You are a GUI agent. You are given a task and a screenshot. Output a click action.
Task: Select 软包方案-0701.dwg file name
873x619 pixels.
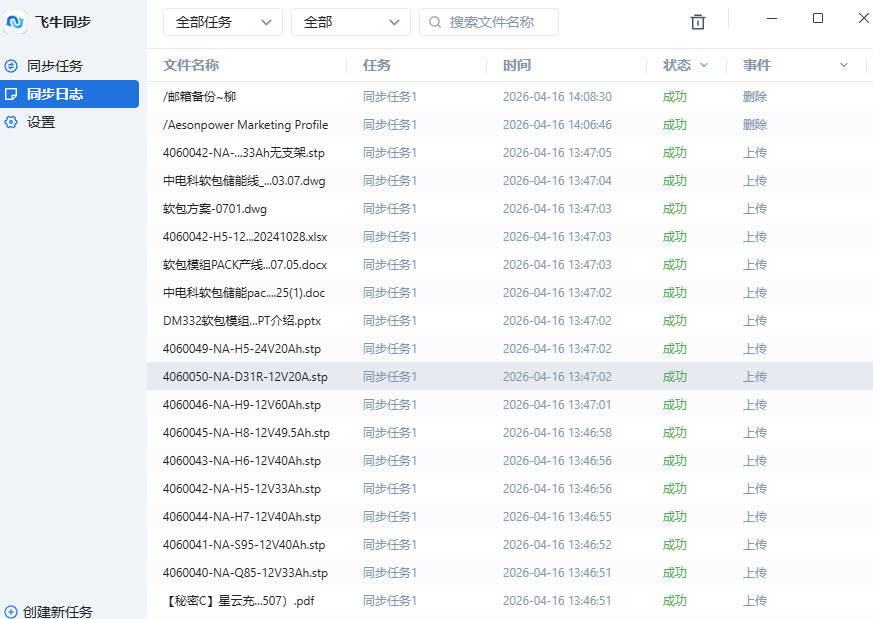[214, 209]
